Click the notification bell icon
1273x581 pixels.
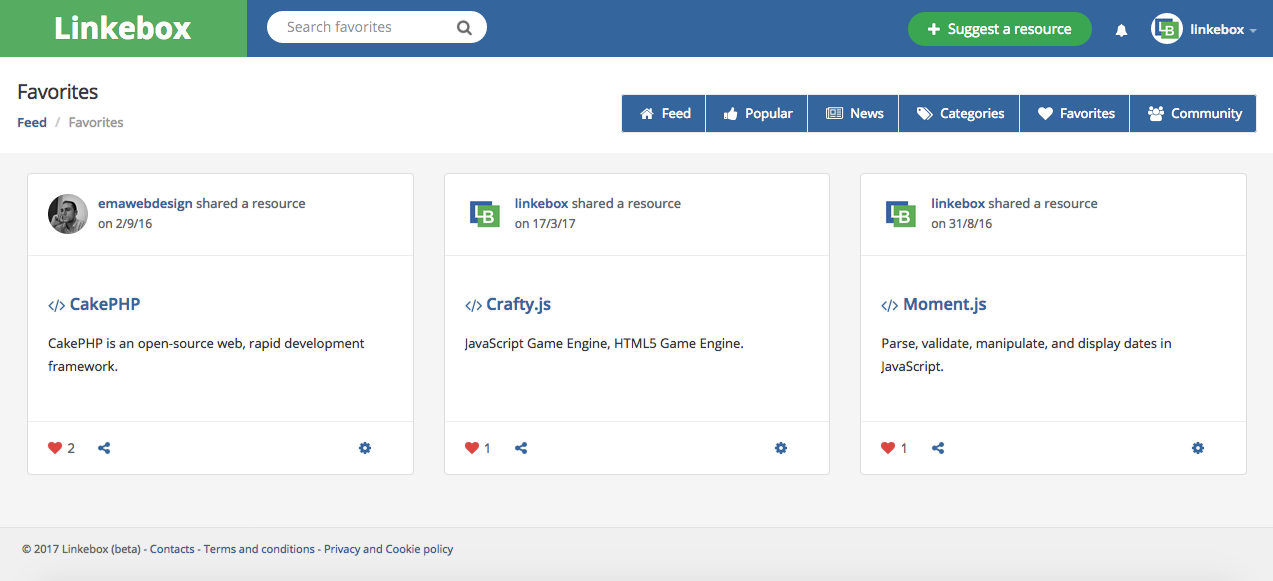[1120, 29]
